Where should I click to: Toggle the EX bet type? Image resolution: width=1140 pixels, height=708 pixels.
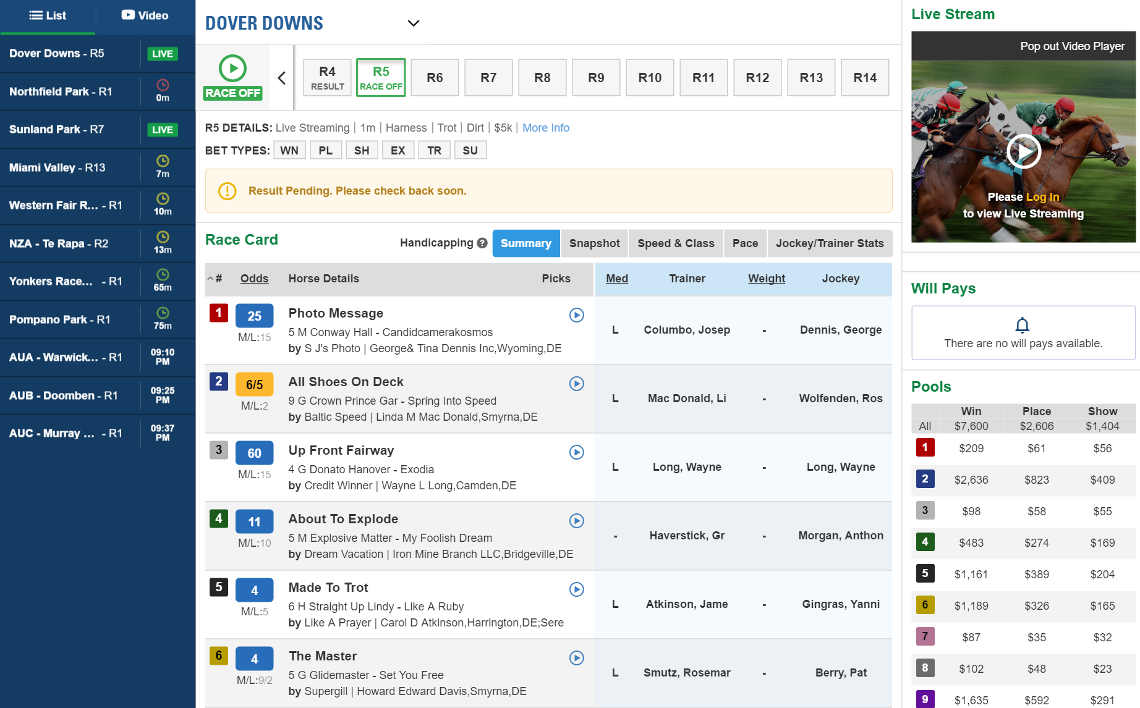coord(398,150)
